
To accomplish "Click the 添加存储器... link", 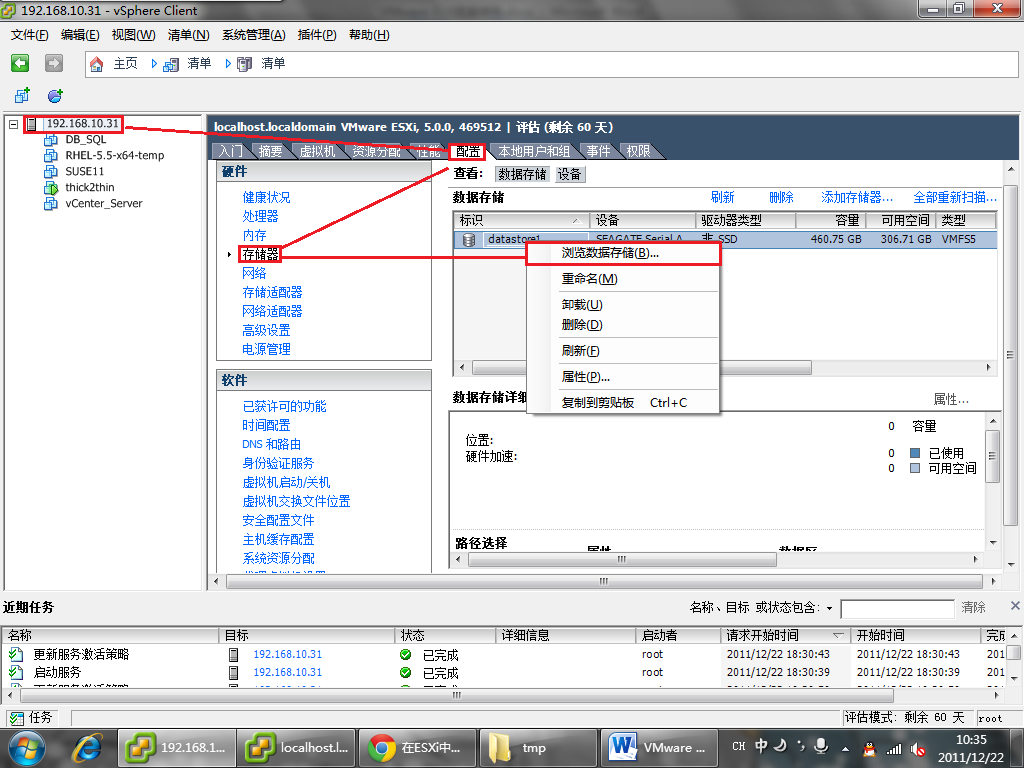I will pyautogui.click(x=857, y=197).
